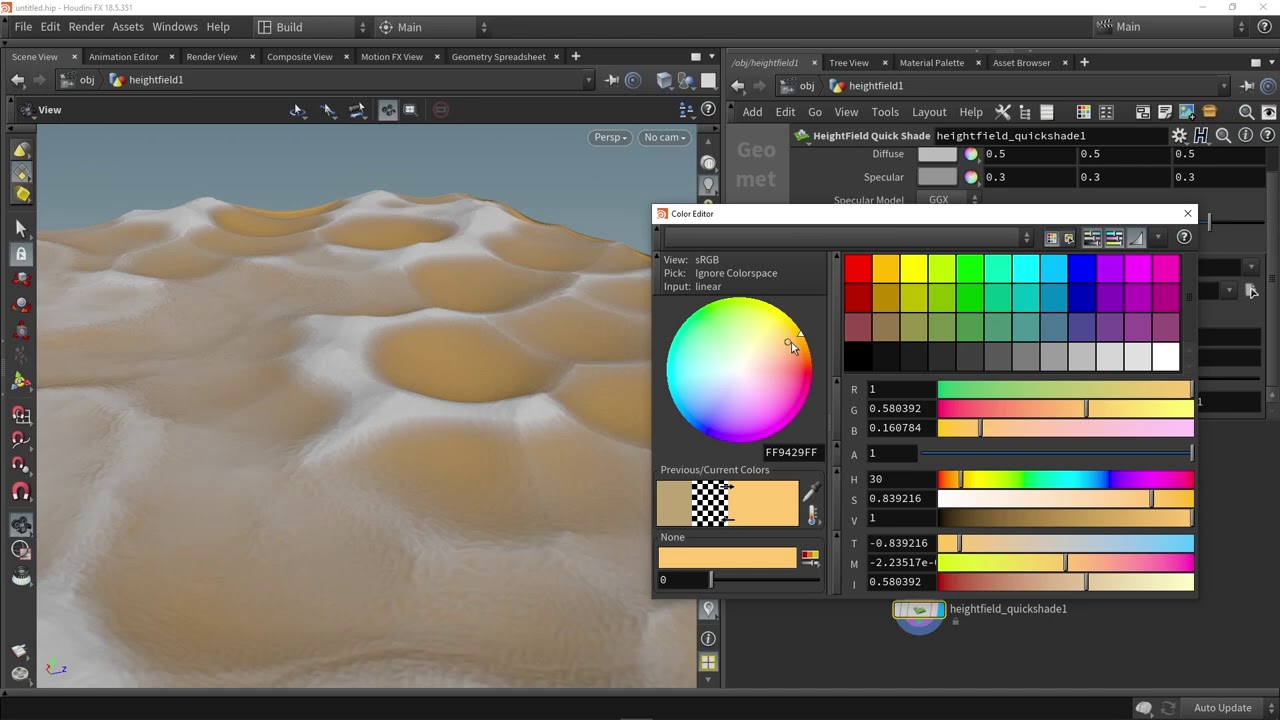Open network search magnifier in network toolbar
Screen dimensions: 1280x720
pos(1246,112)
